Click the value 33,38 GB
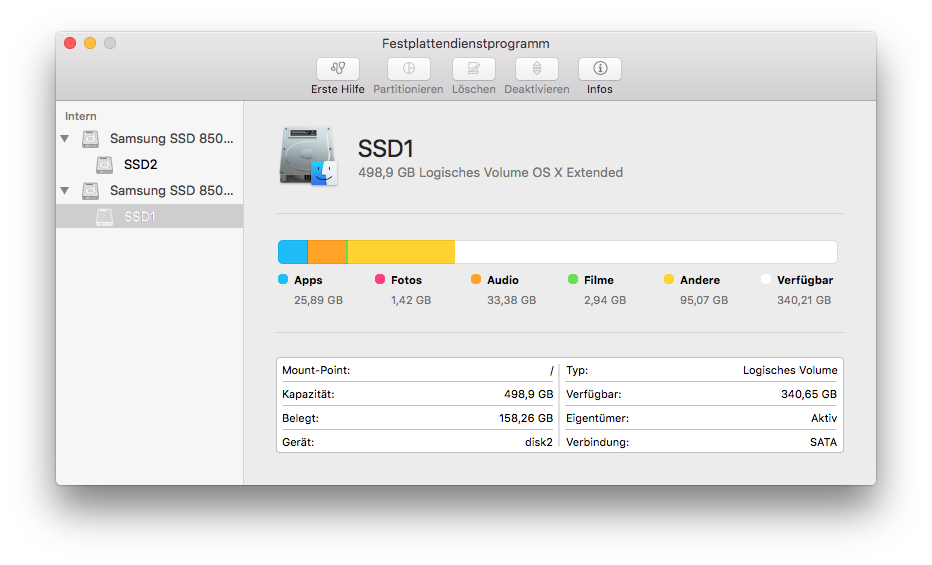Viewport: 932px width, 565px height. tap(512, 300)
